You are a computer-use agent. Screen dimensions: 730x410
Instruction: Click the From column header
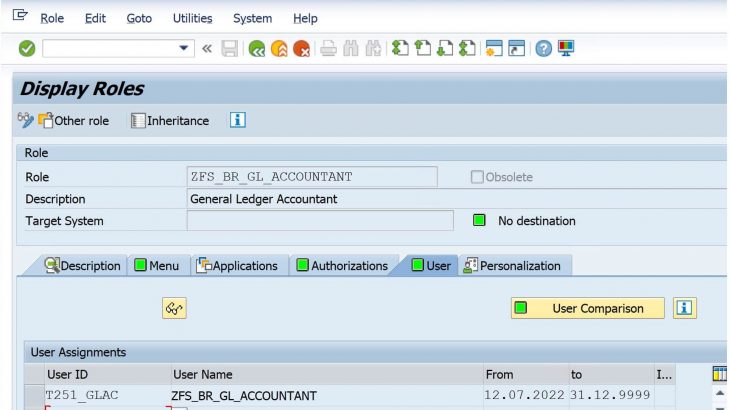point(526,374)
